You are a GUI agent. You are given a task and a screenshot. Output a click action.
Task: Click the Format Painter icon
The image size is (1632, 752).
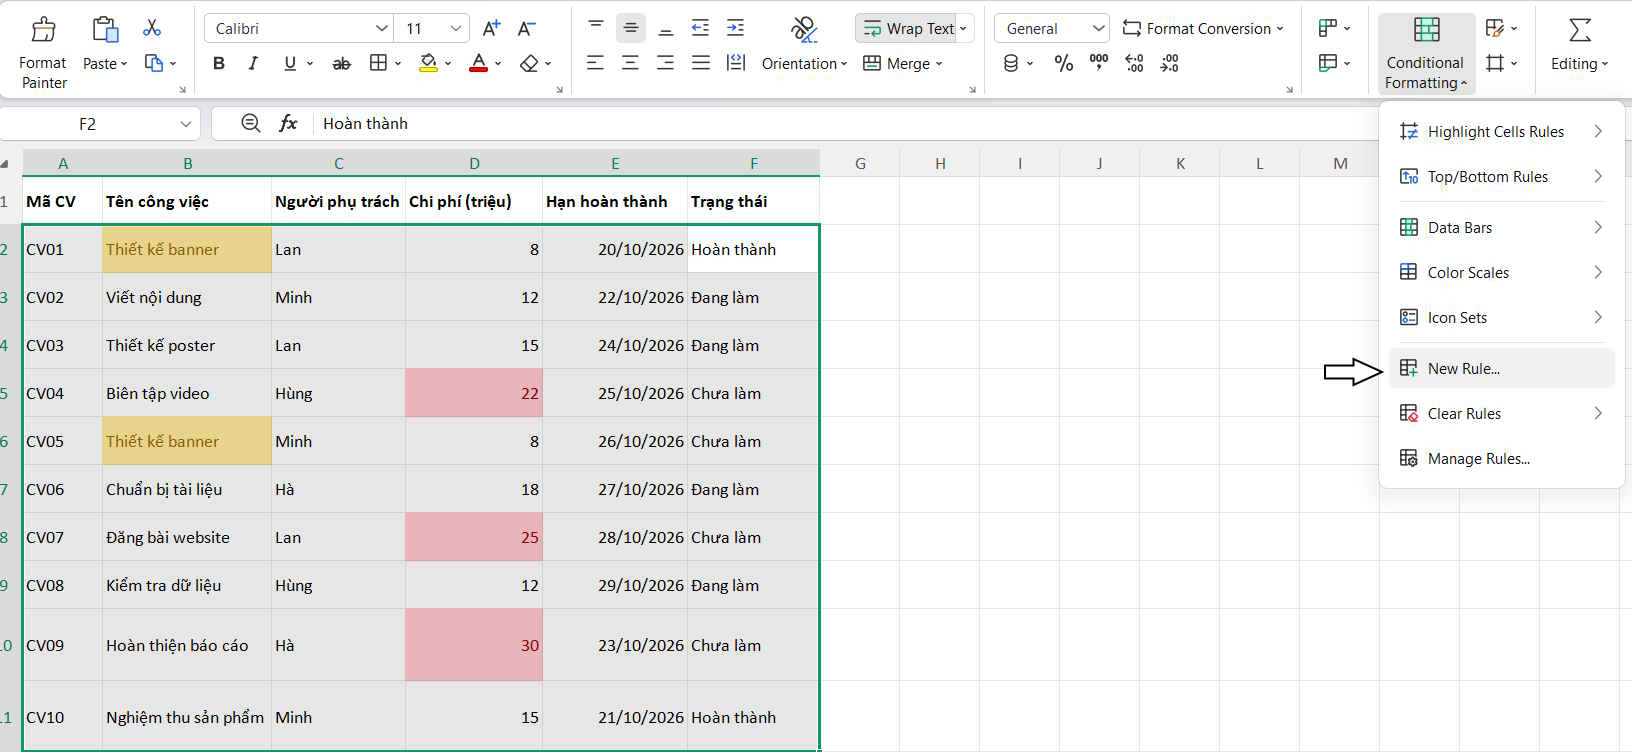coord(43,29)
